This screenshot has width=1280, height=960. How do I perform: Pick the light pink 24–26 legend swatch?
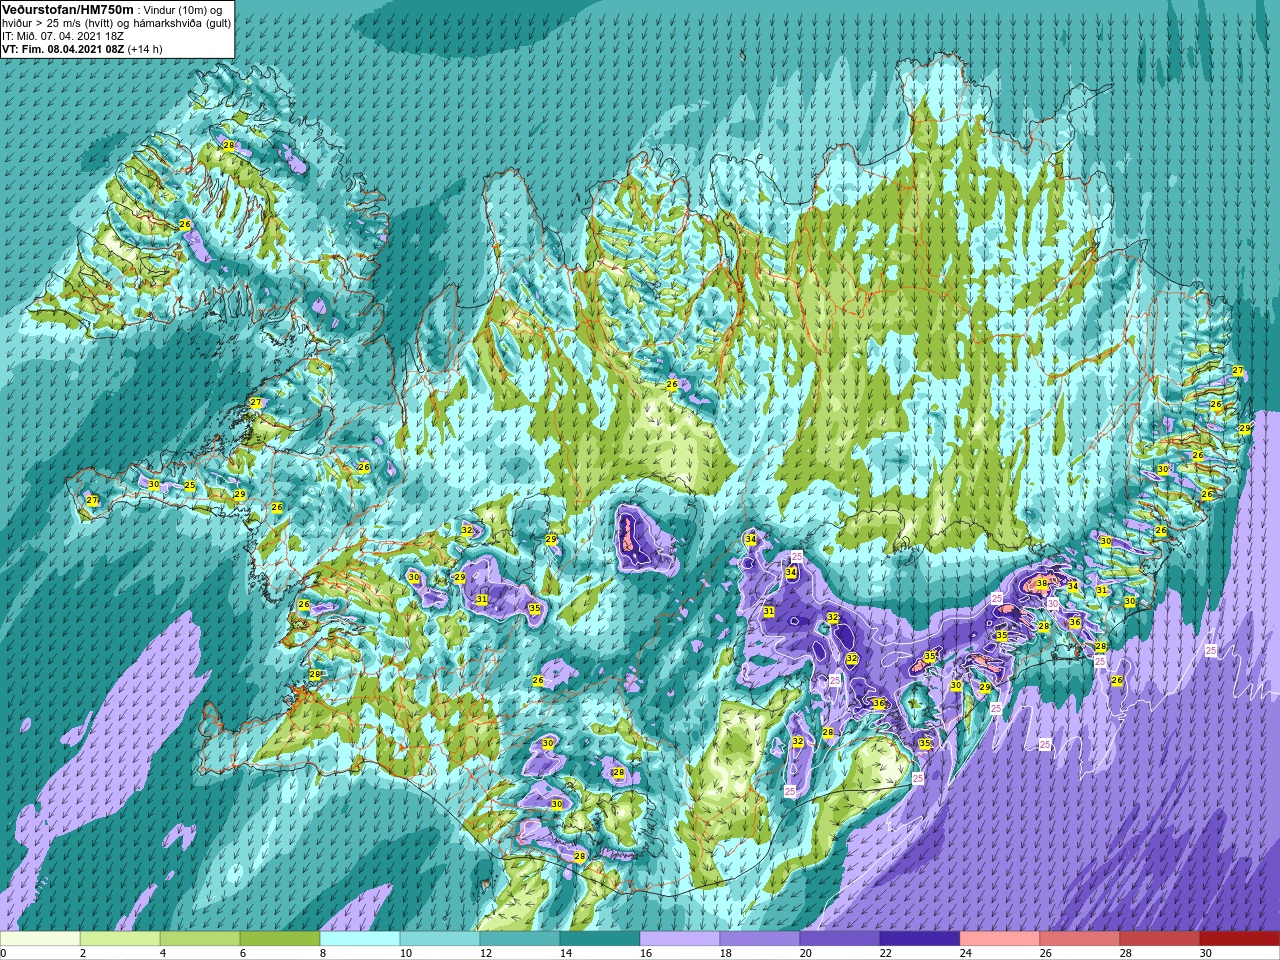click(1000, 939)
